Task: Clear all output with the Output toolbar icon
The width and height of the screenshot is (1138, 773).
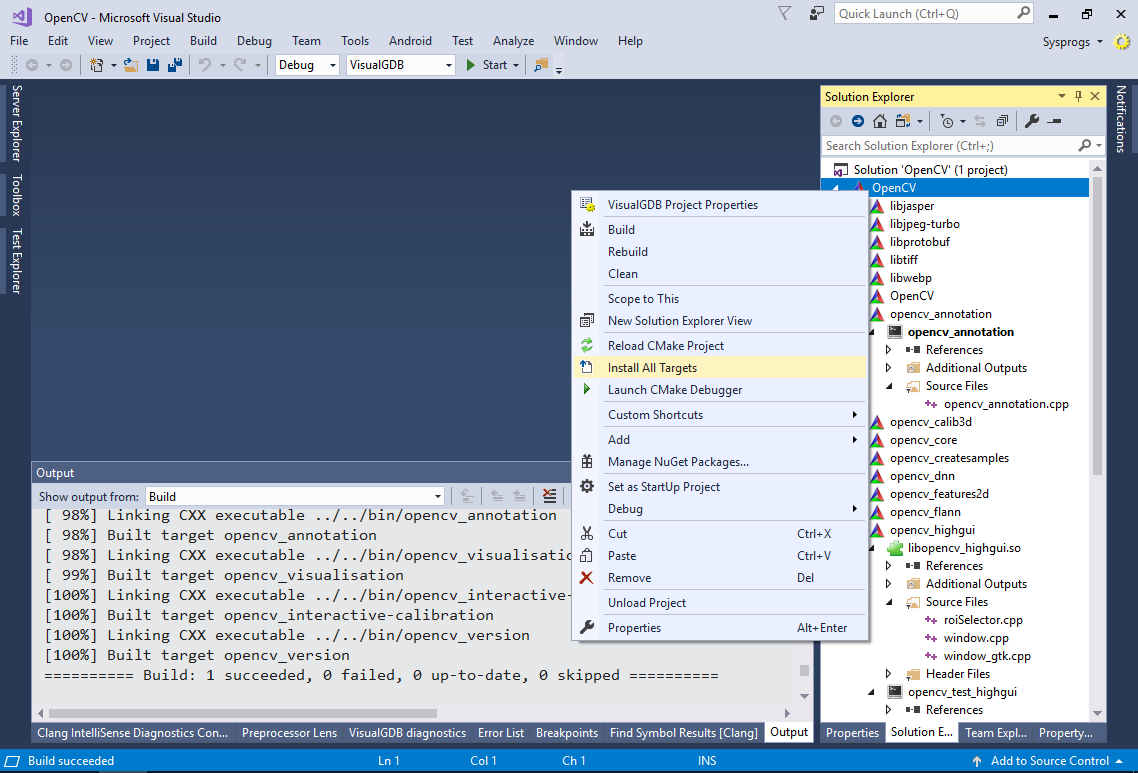Action: click(x=549, y=496)
